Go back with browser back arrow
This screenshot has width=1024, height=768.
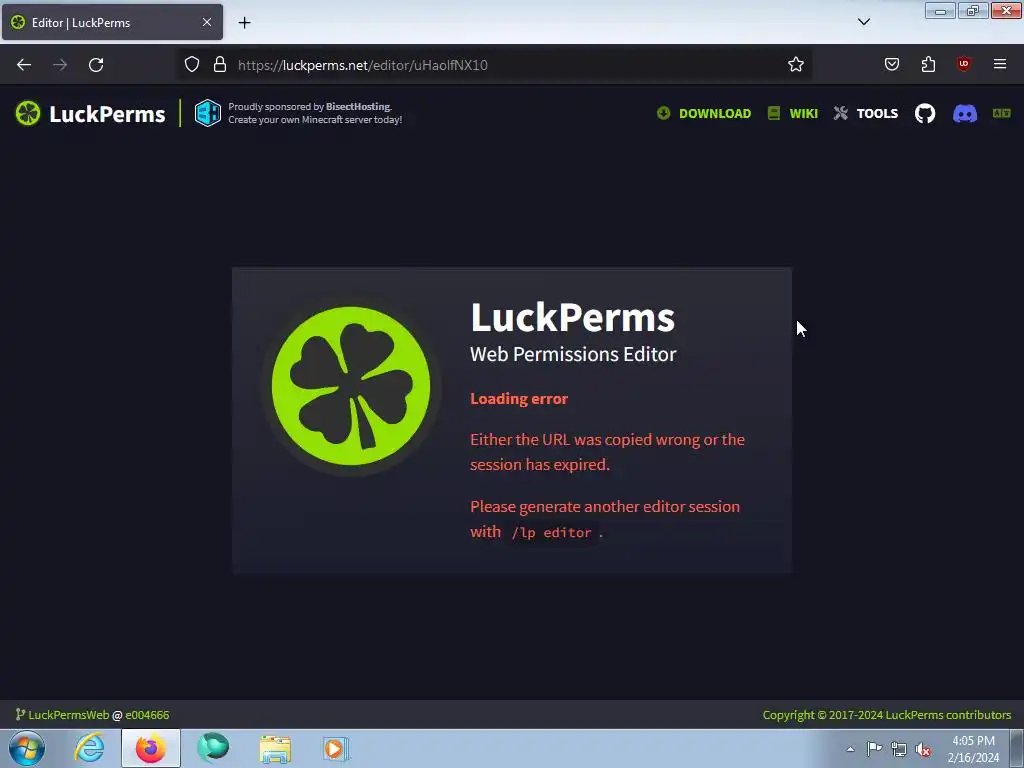coord(24,65)
